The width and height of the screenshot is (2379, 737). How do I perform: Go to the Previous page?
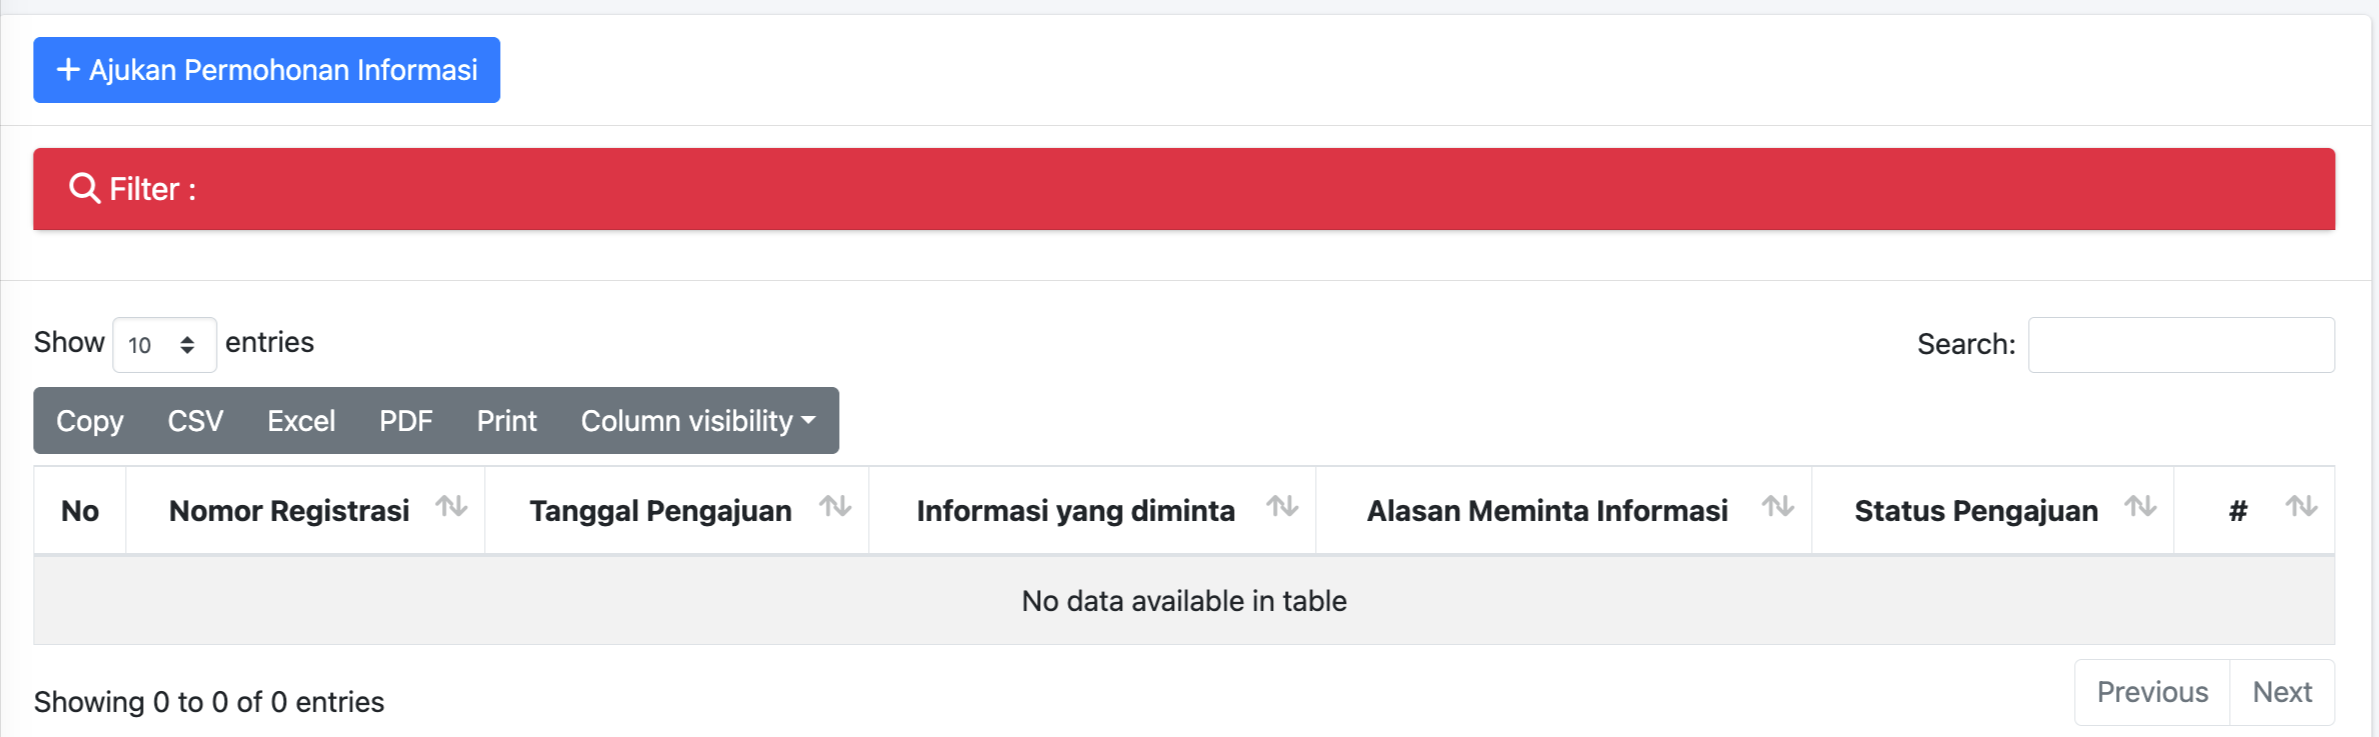(x=2152, y=692)
